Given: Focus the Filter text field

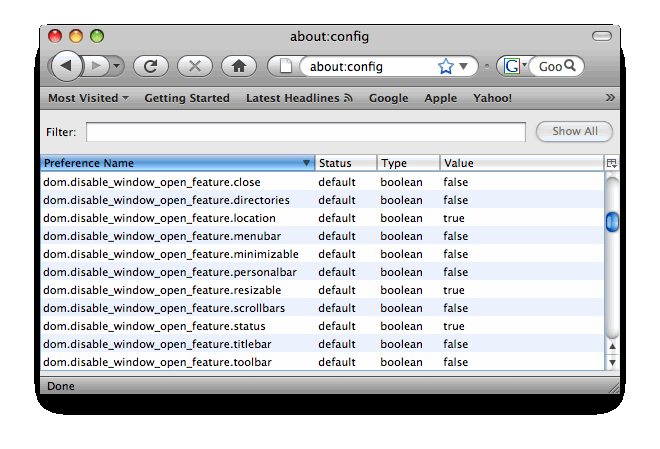Looking at the screenshot, I should [305, 132].
